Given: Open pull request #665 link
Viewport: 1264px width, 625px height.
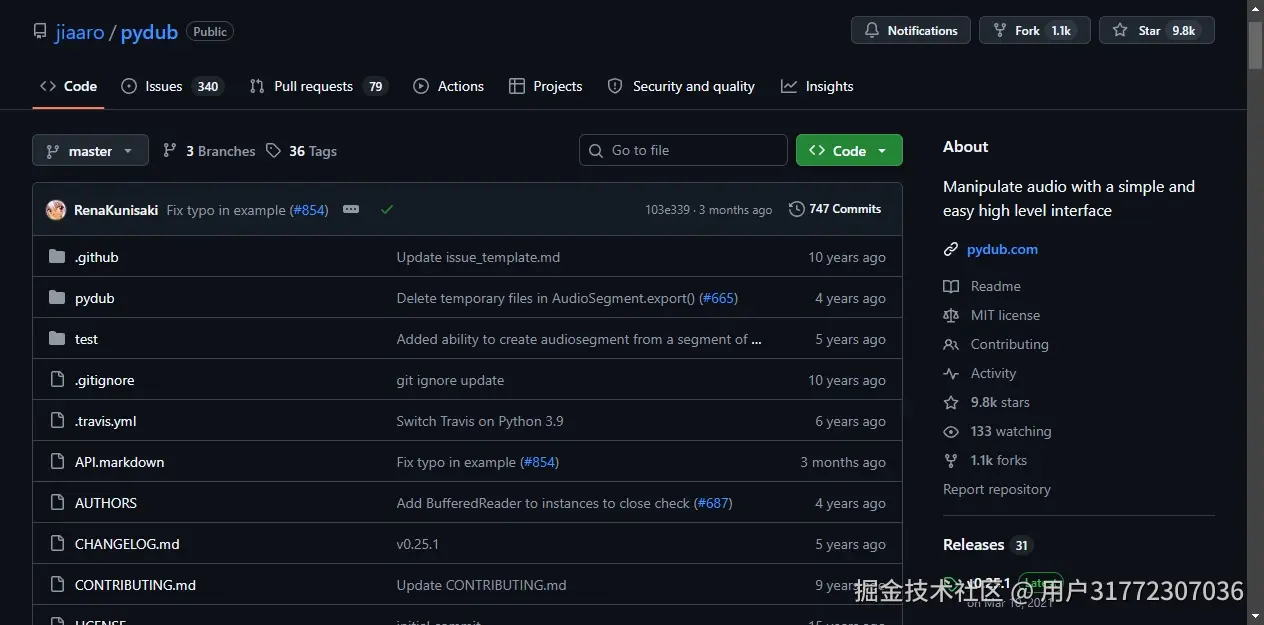Looking at the screenshot, I should pos(718,298).
